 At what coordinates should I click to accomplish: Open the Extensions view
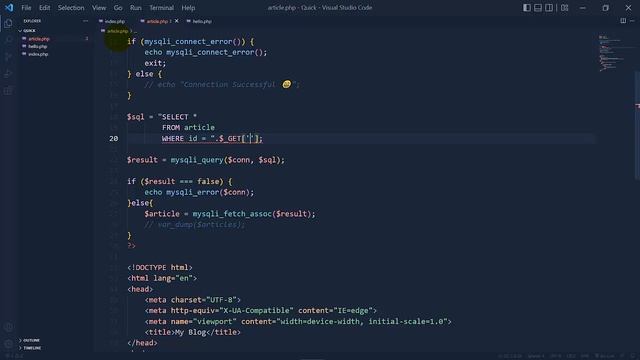[8, 91]
